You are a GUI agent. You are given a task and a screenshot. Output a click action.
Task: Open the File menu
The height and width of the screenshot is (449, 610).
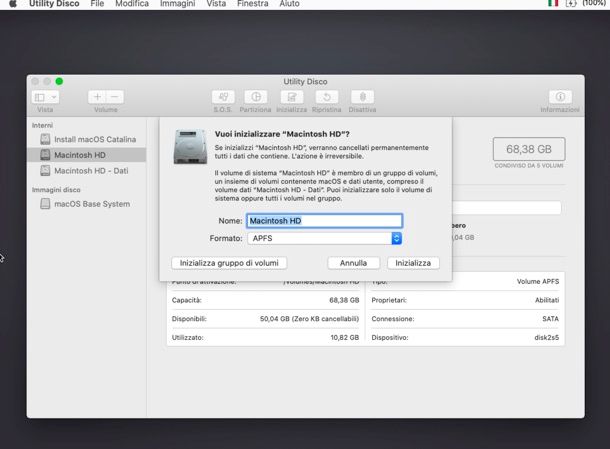(x=97, y=4)
